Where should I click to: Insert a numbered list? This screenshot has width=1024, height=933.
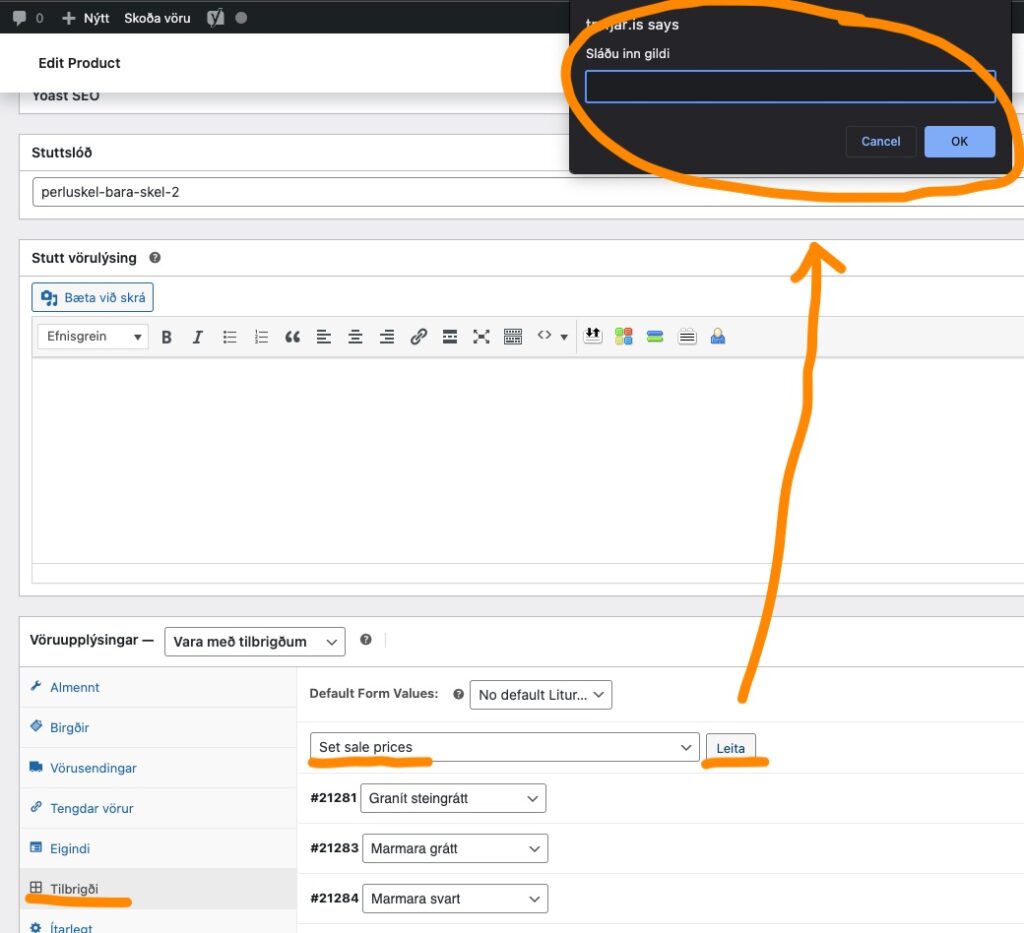(x=261, y=337)
